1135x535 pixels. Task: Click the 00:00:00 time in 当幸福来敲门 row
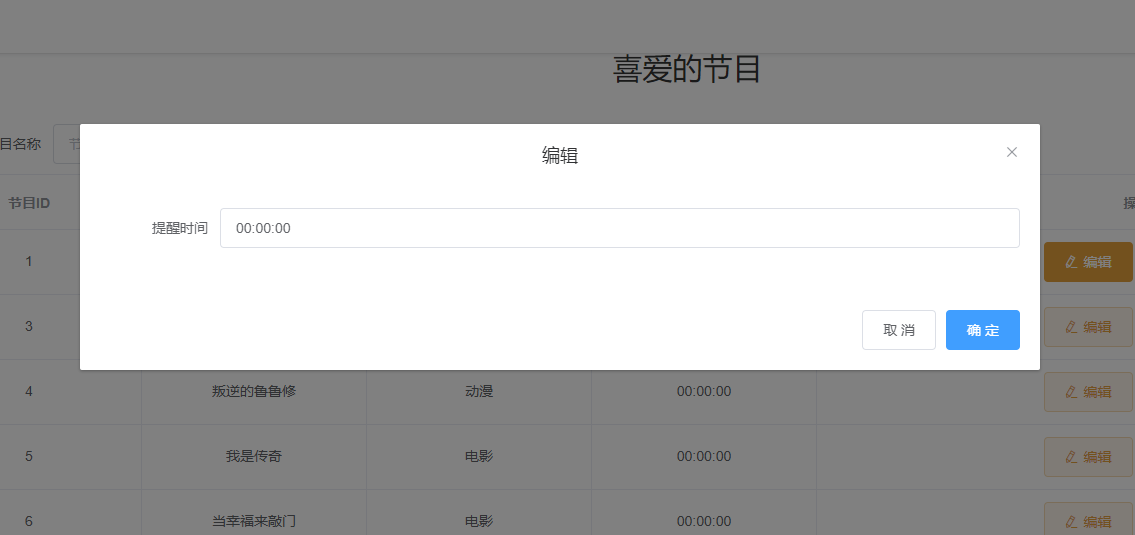coord(704,521)
